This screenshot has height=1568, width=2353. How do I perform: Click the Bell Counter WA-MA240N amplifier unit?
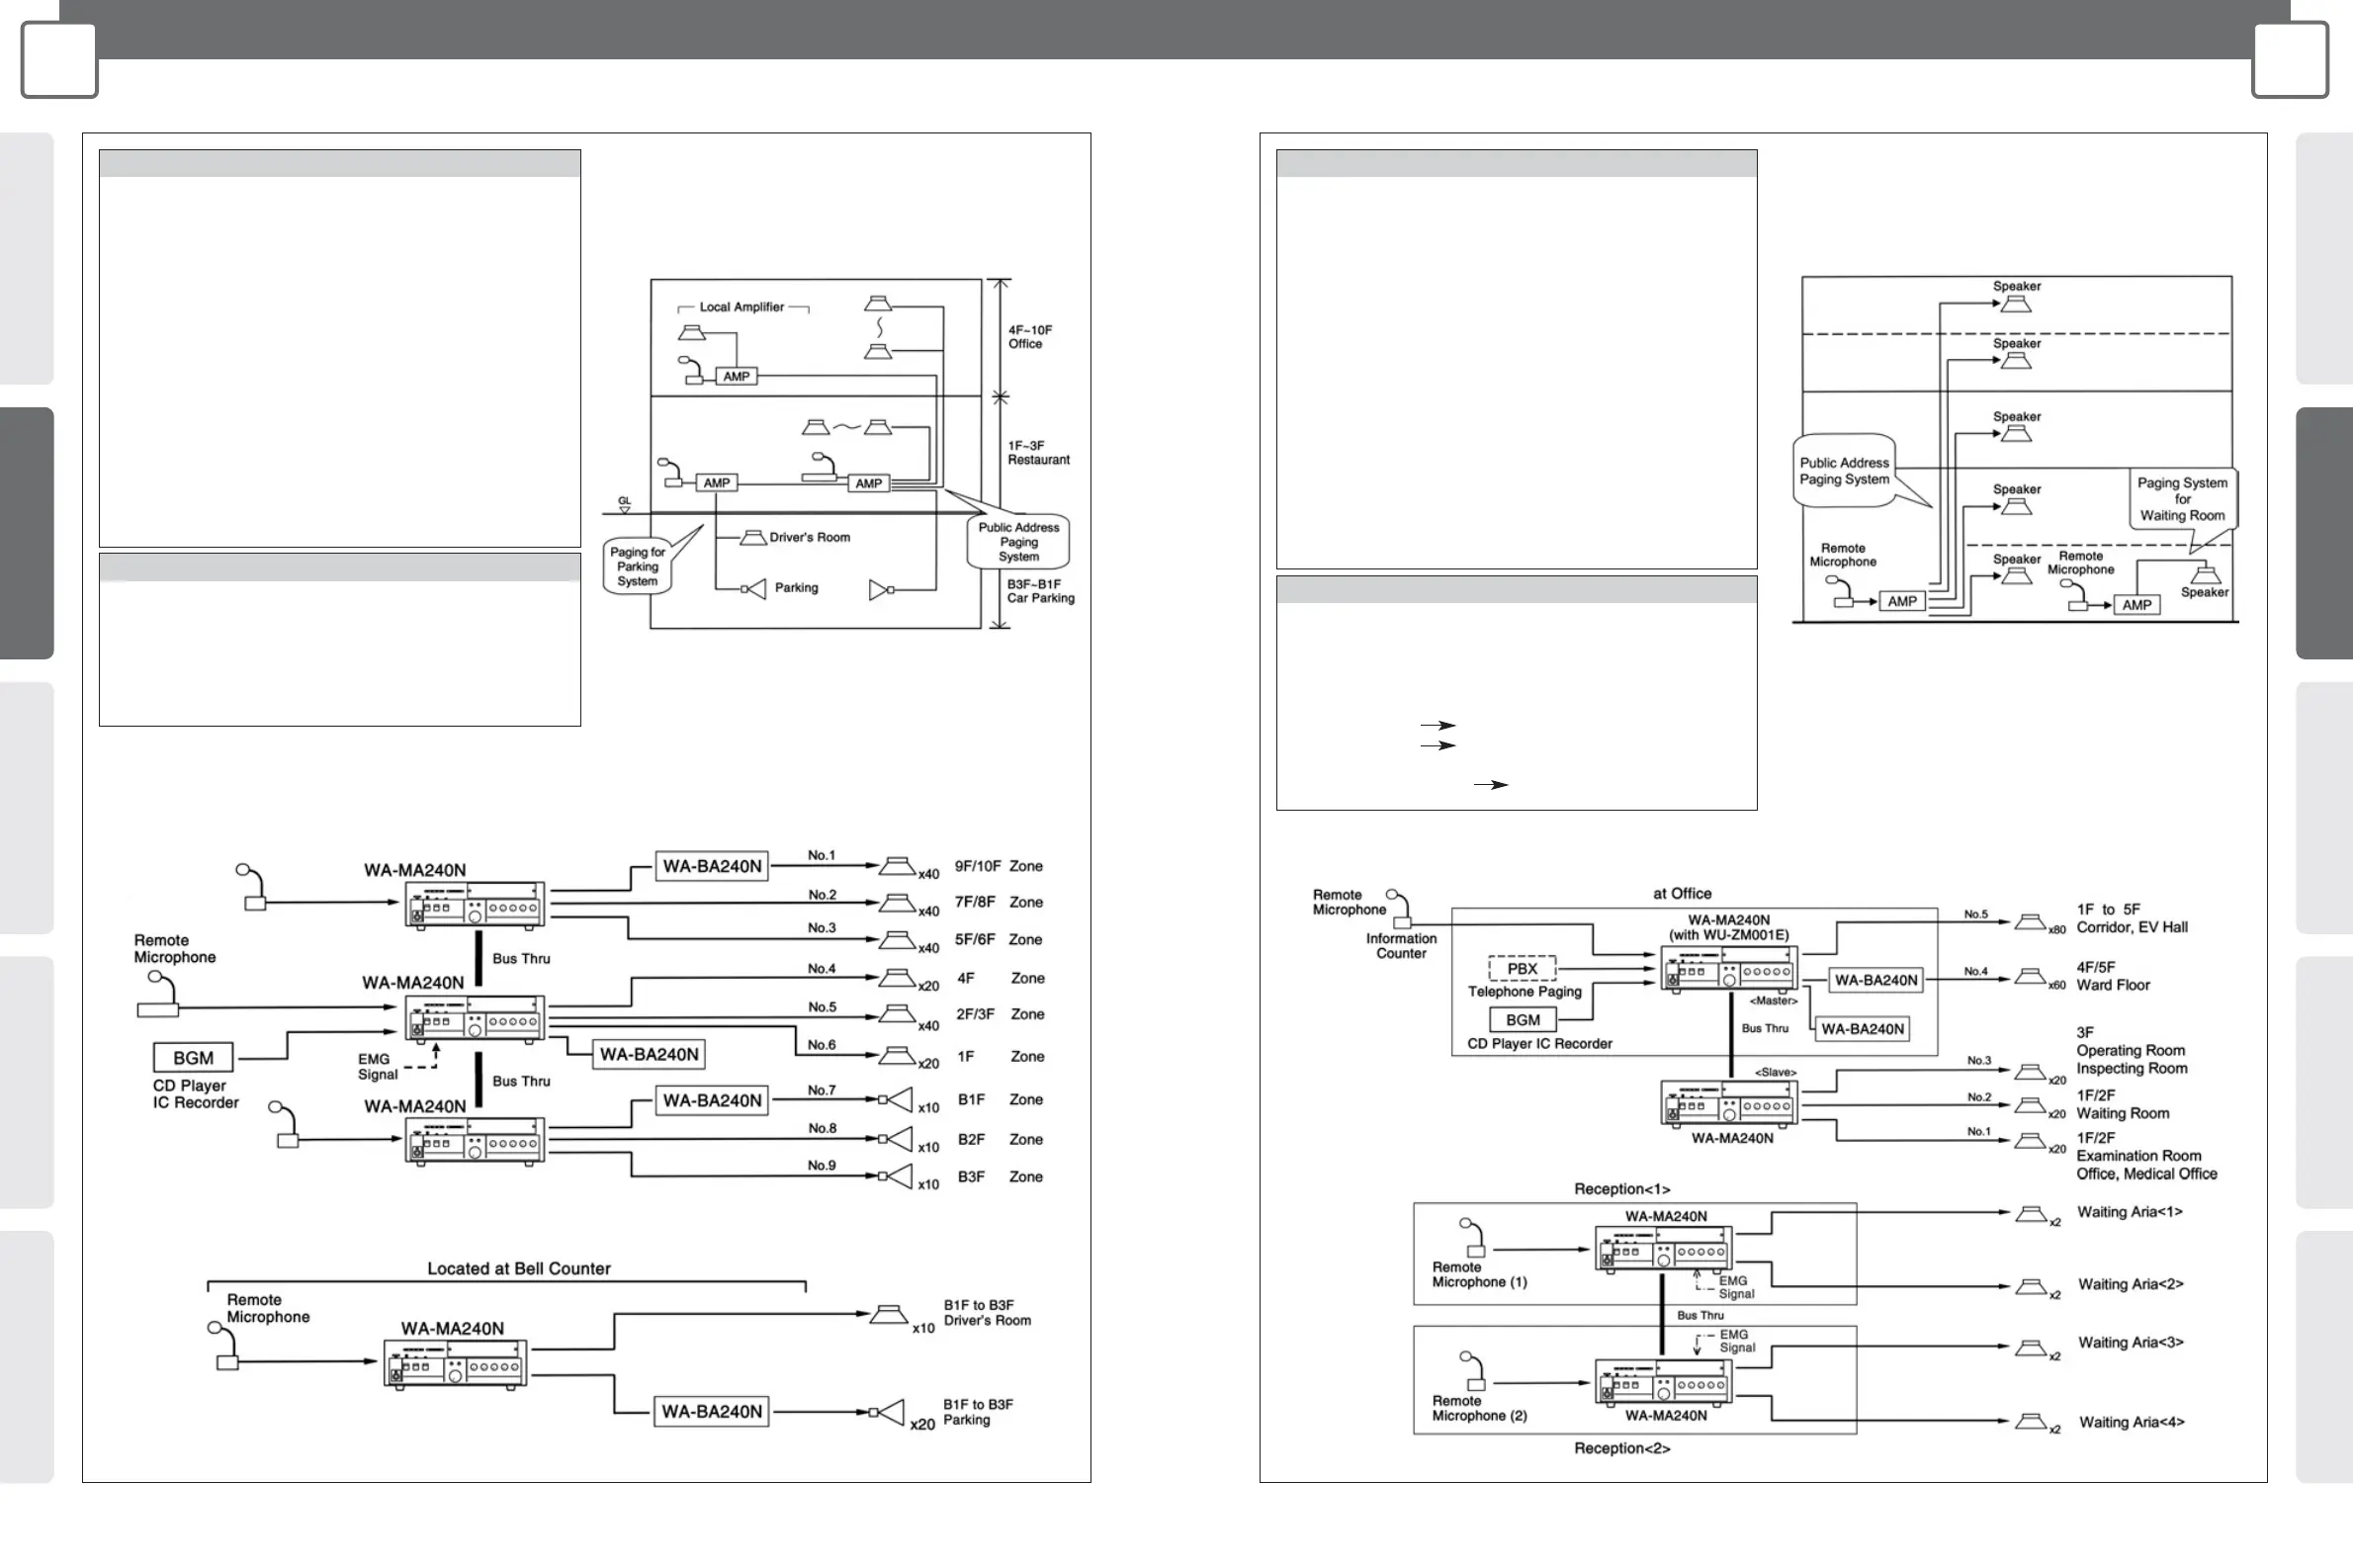(x=455, y=1367)
